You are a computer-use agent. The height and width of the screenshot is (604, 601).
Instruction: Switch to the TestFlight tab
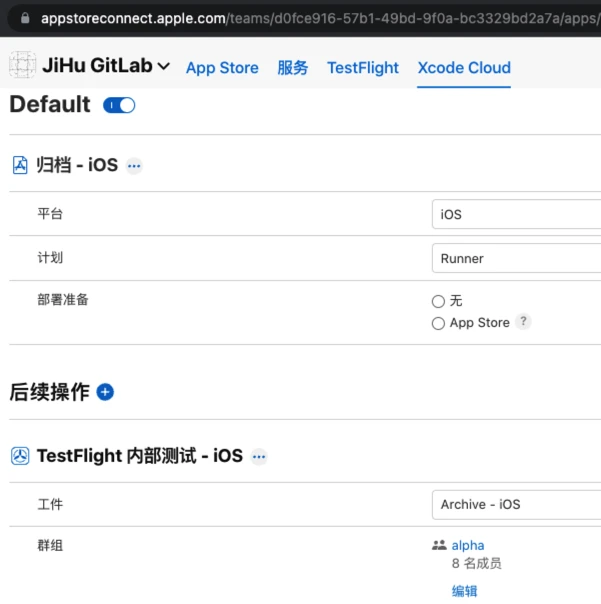click(363, 68)
